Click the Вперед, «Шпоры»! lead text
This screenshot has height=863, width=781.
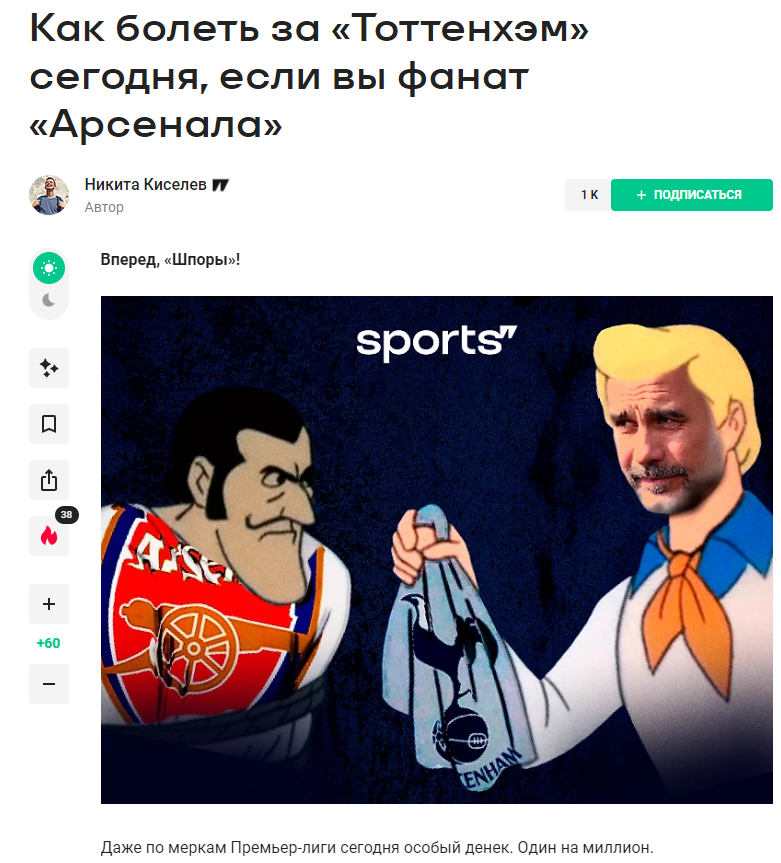point(170,260)
